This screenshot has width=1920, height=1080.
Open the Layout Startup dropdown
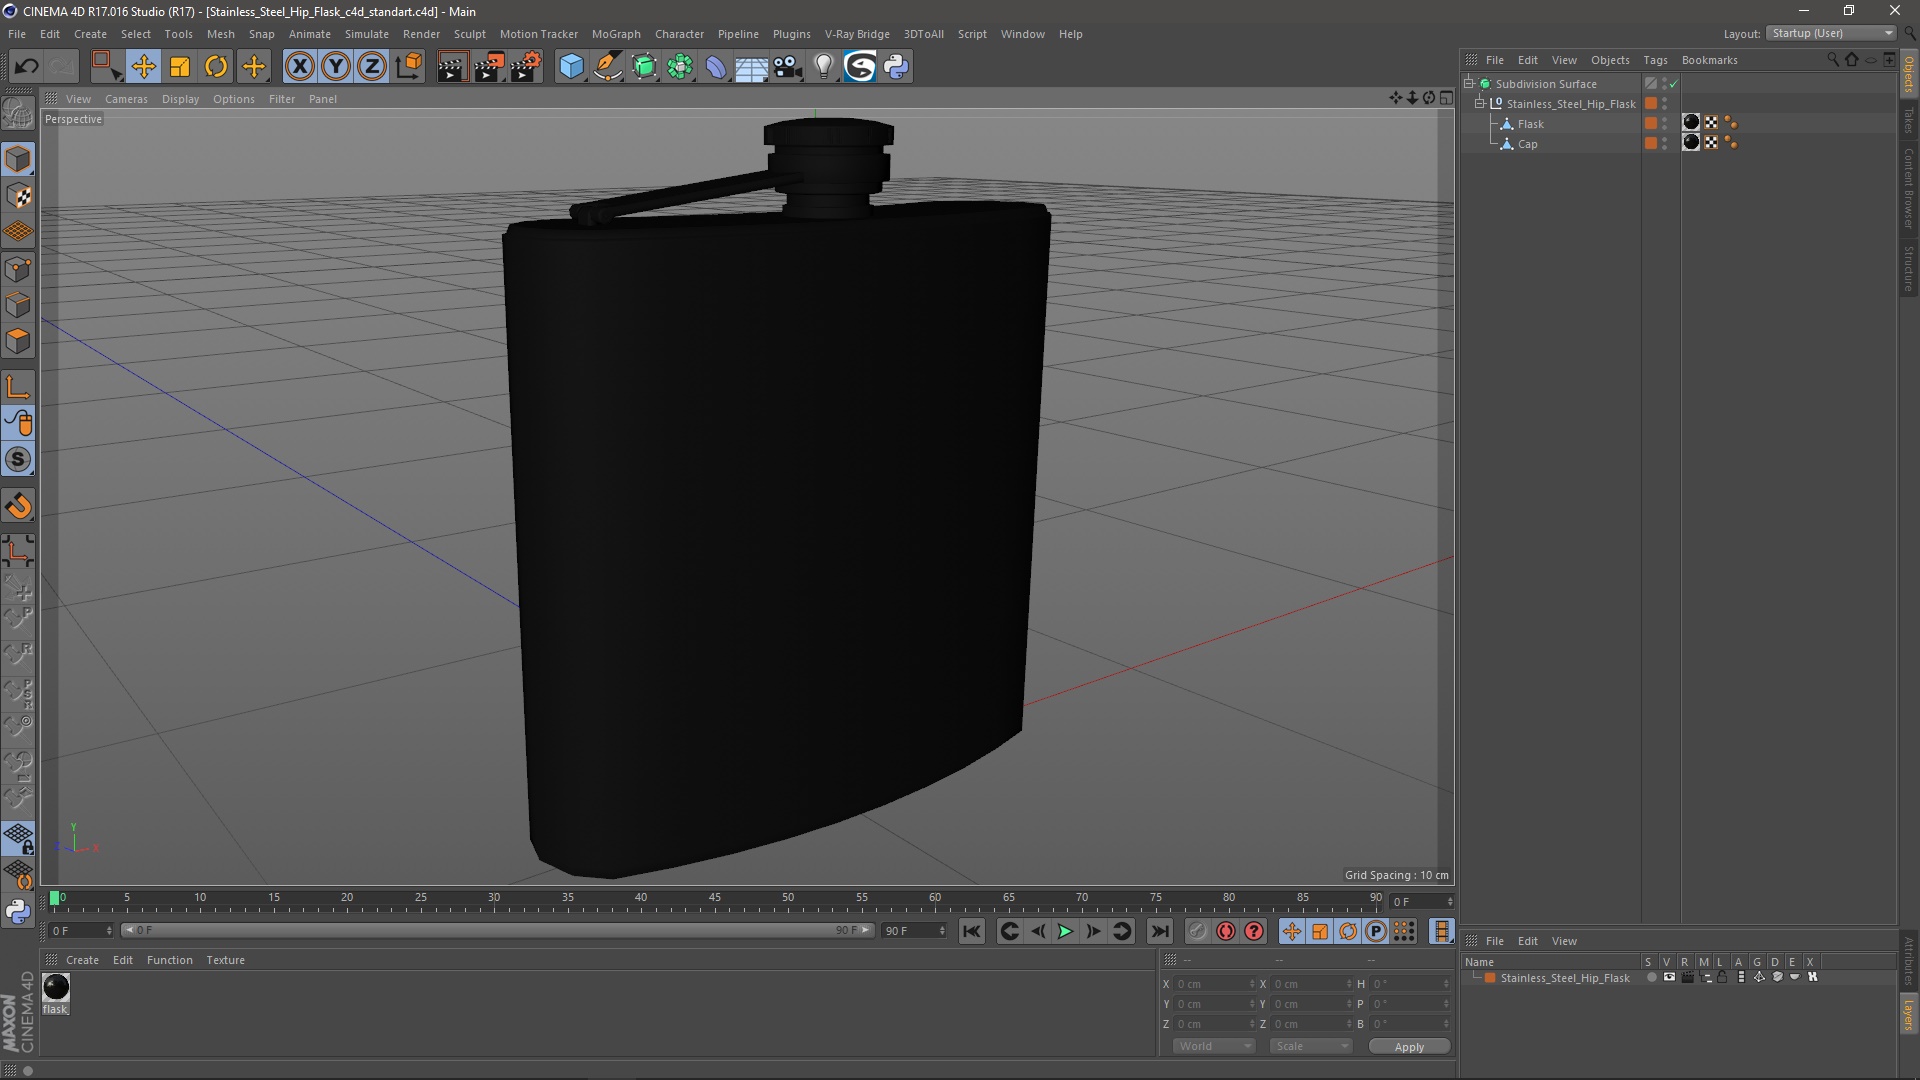[x=1831, y=33]
